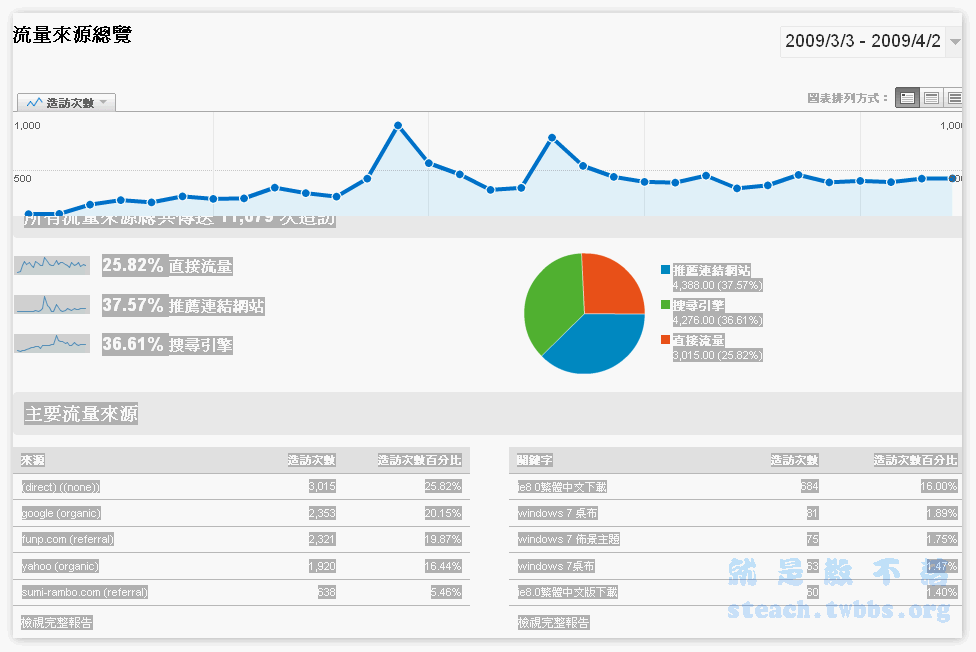Viewport: 976px width, 652px height.
Task: Click the 19.87% cell
Action: [x=443, y=539]
